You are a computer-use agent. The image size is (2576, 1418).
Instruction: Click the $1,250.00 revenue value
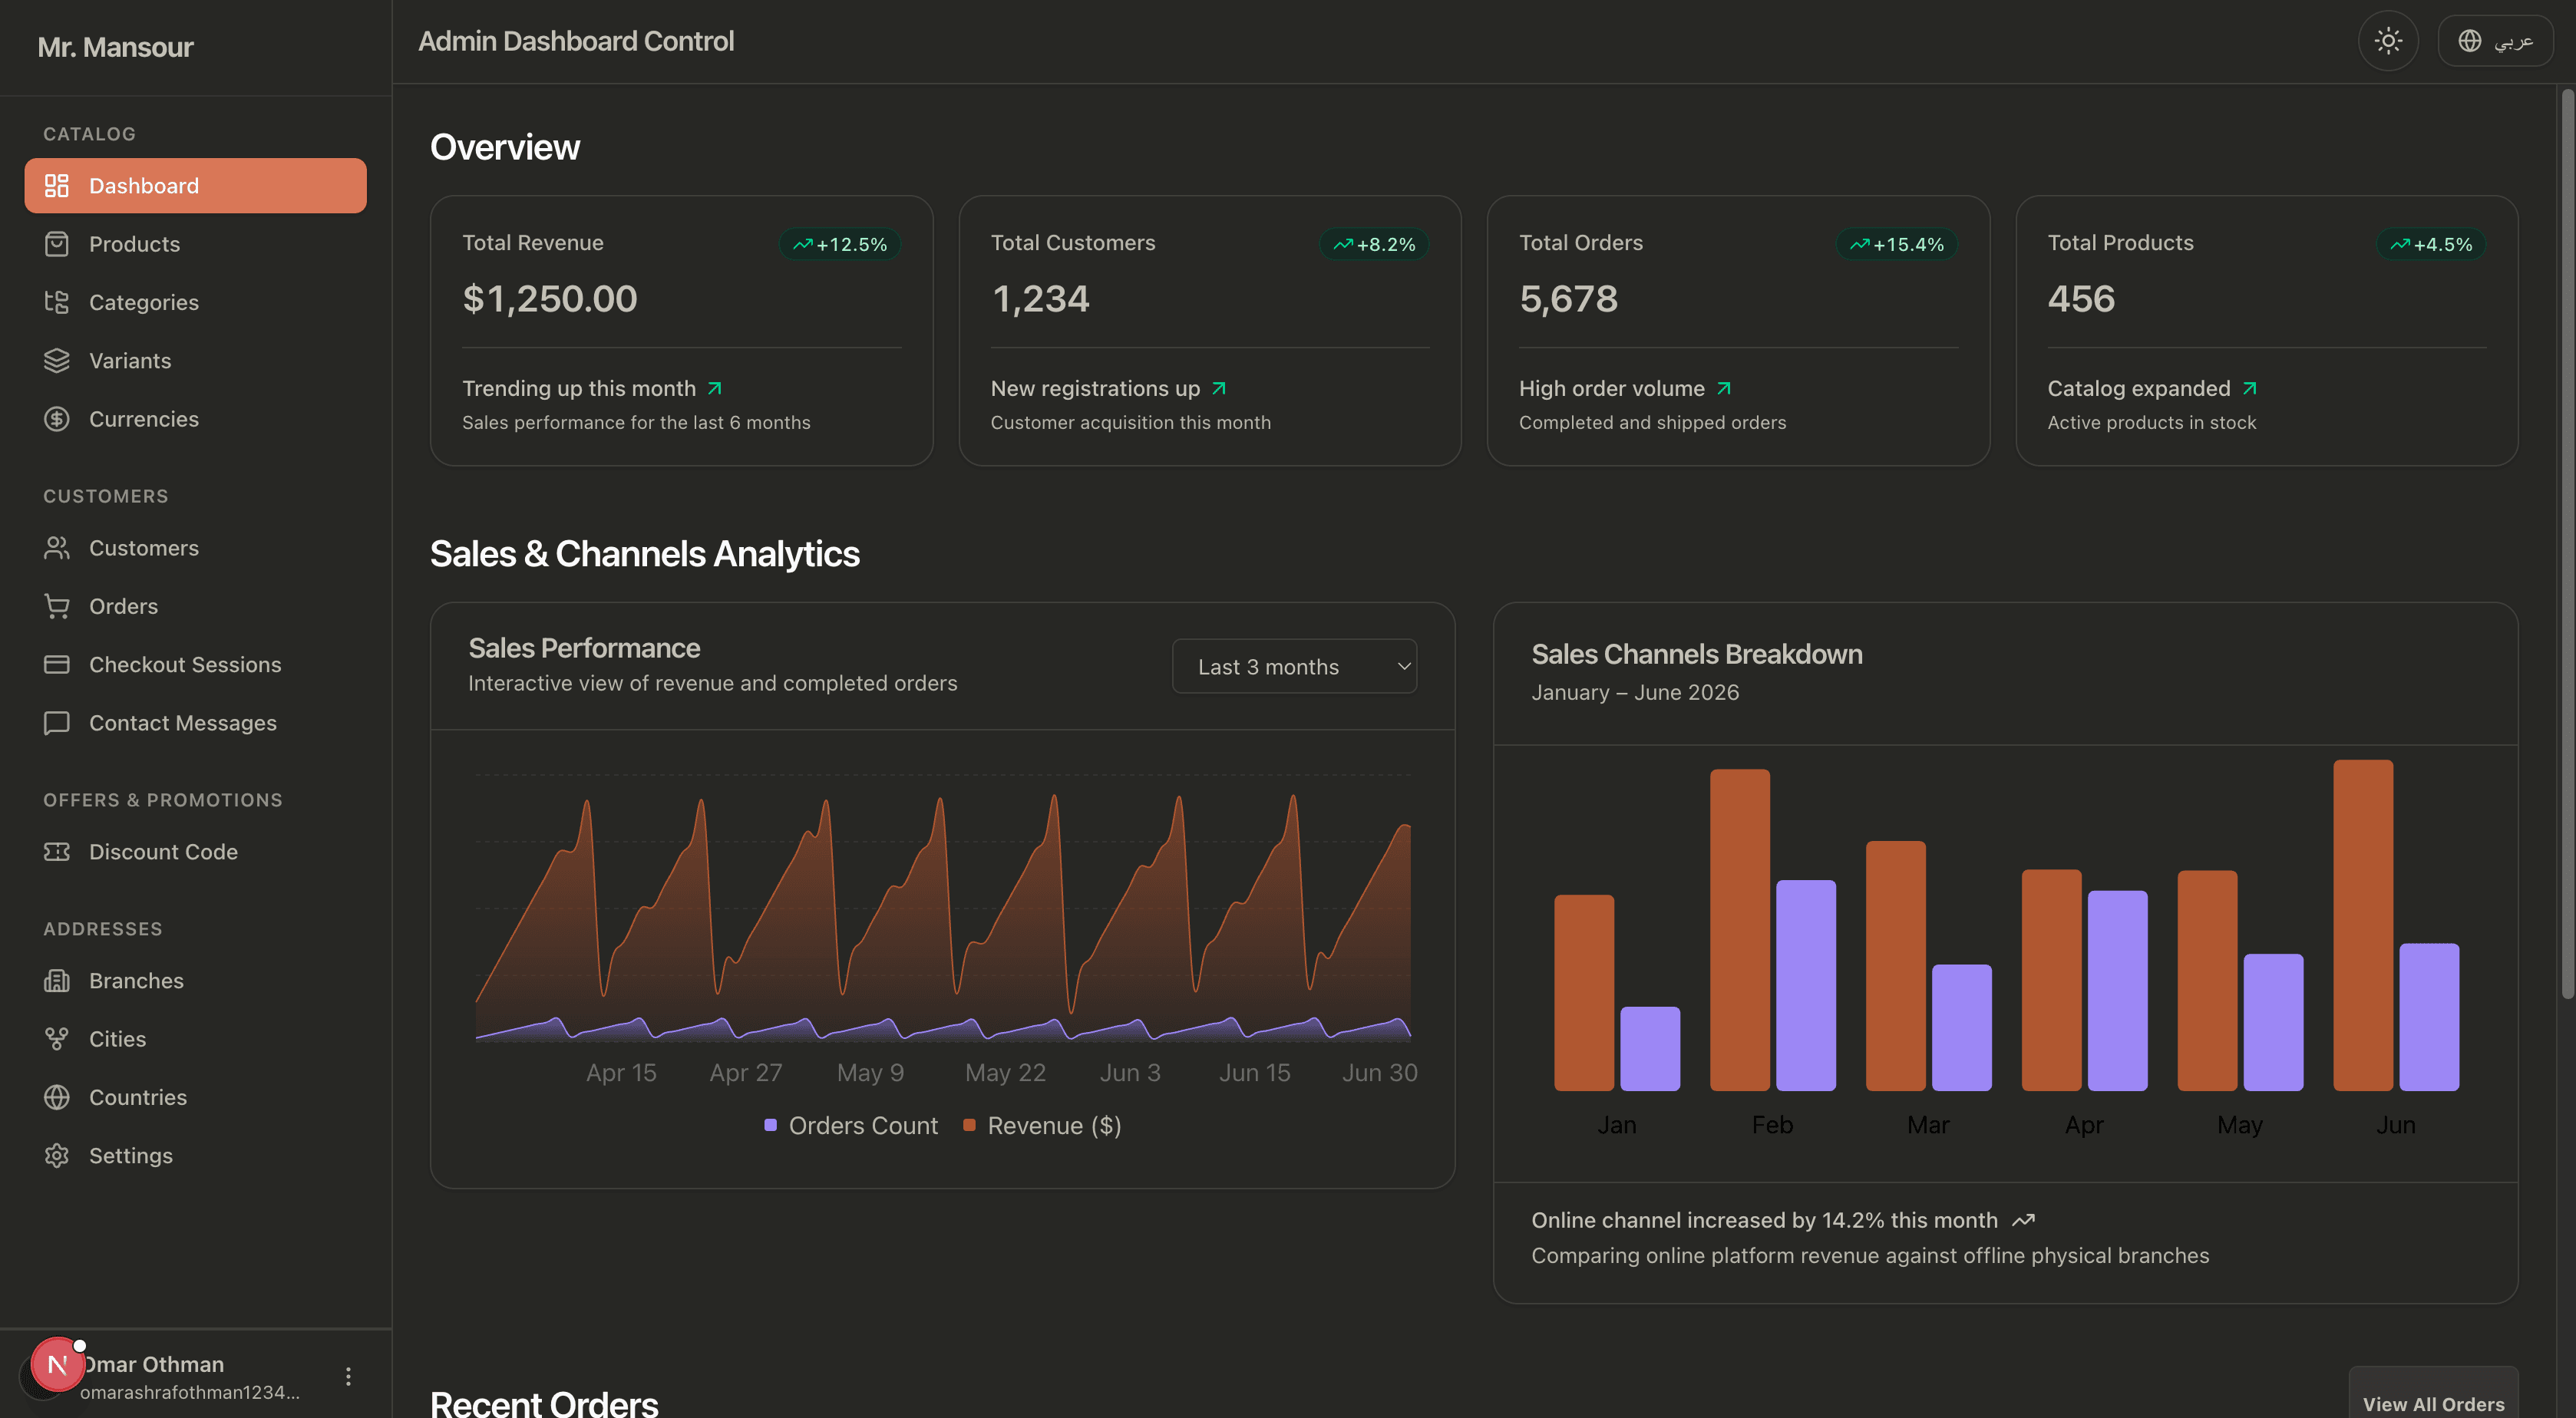549,299
